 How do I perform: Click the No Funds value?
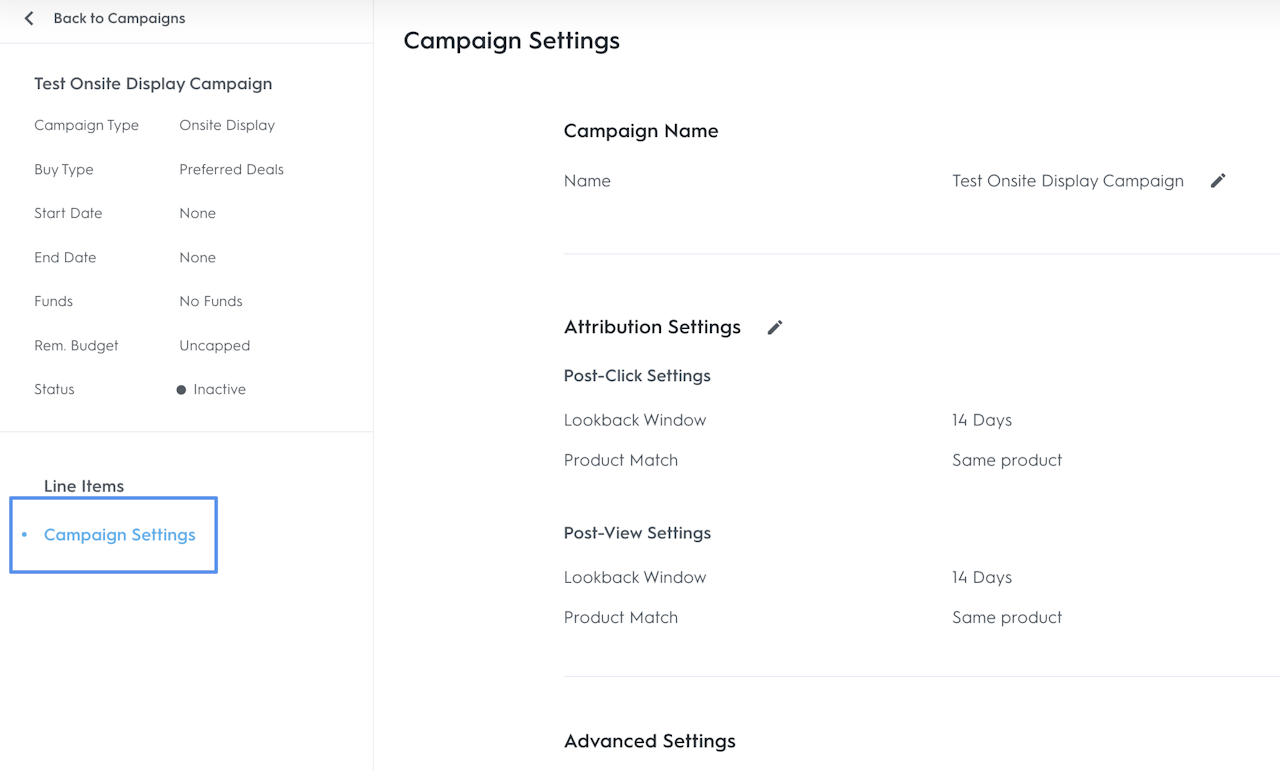point(210,301)
